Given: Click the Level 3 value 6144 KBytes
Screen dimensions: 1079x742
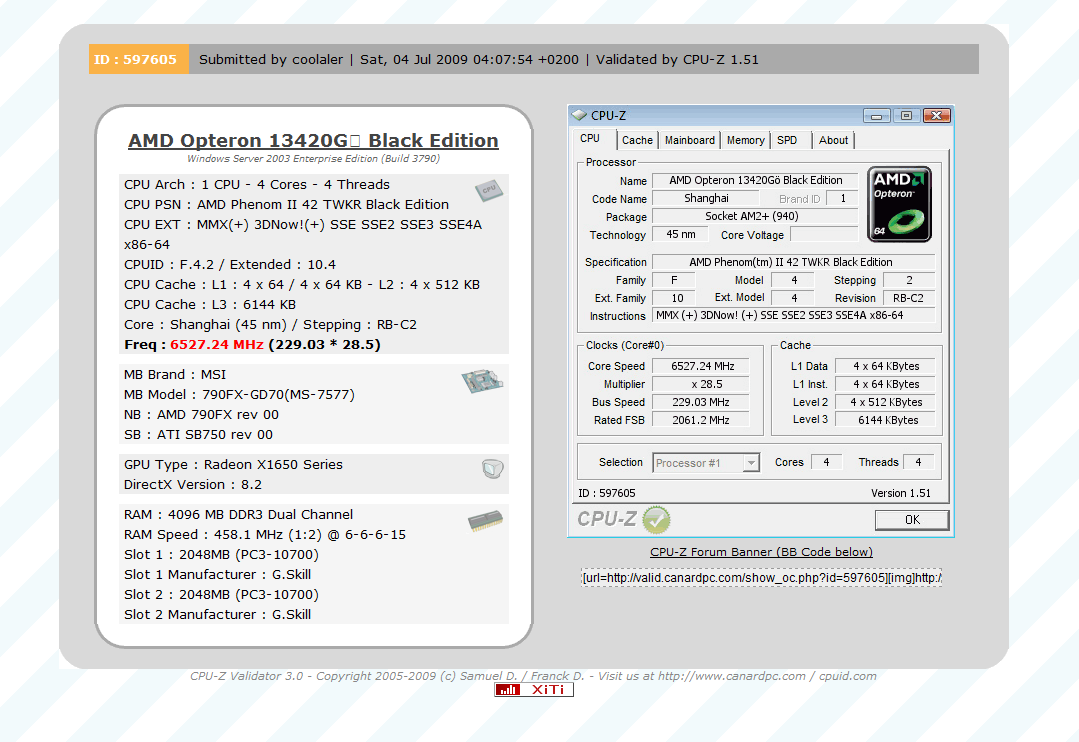Looking at the screenshot, I should pos(886,420).
